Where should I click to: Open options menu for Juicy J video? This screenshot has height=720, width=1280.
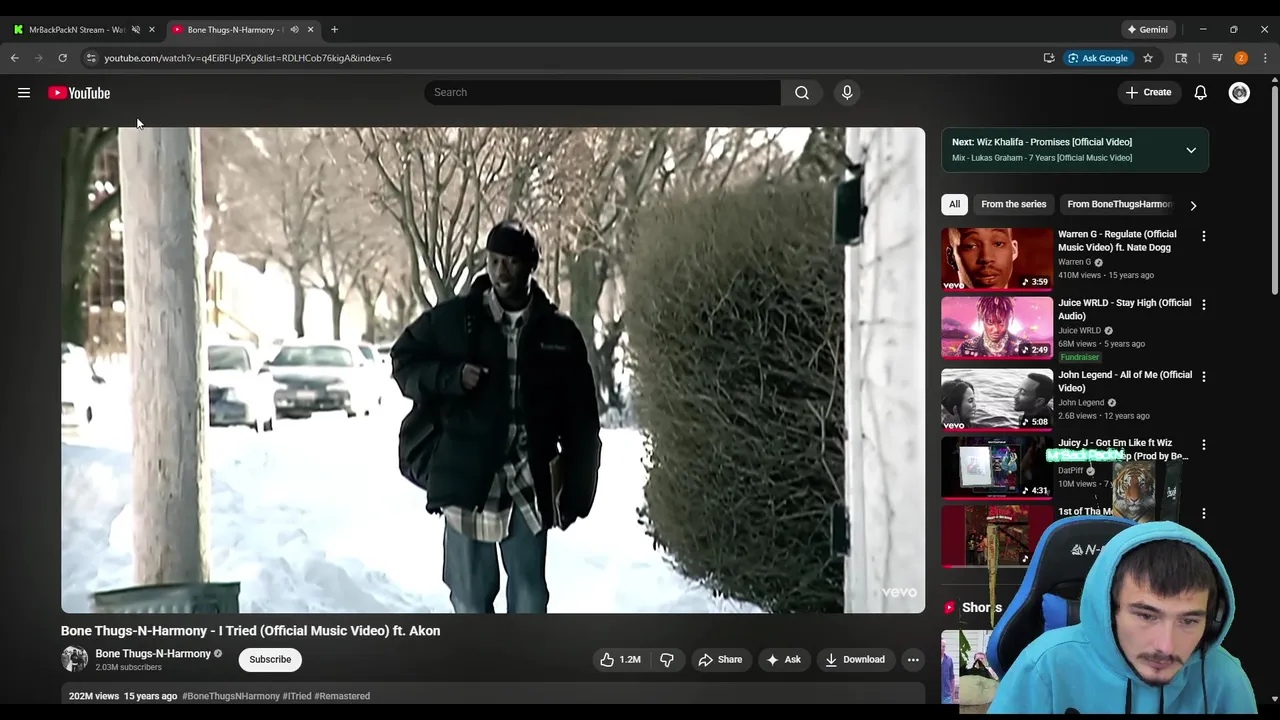click(1204, 444)
